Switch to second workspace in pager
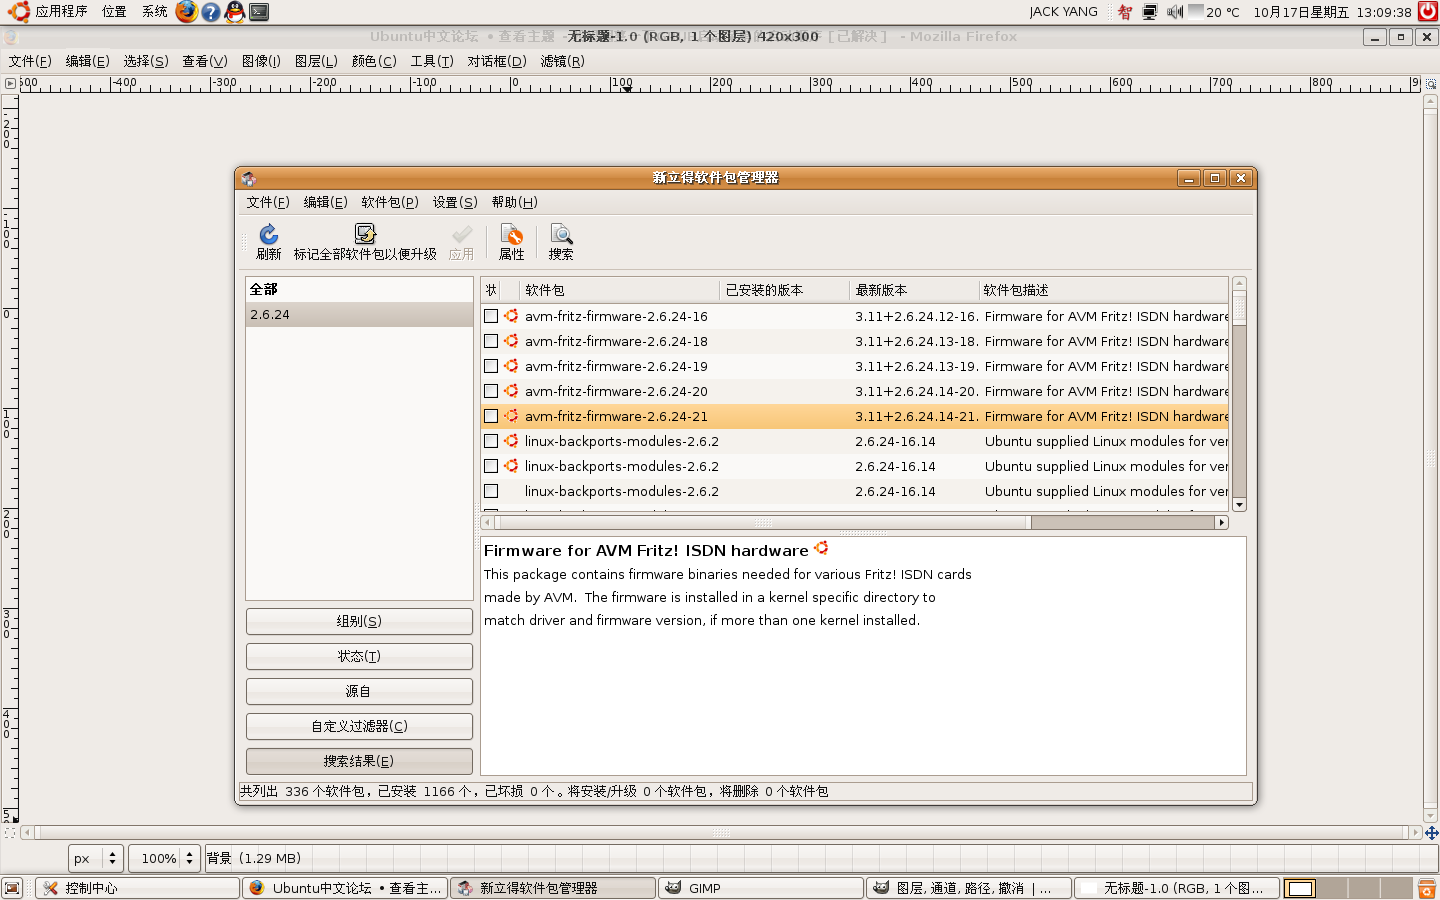This screenshot has height=900, width=1440. 1332,888
